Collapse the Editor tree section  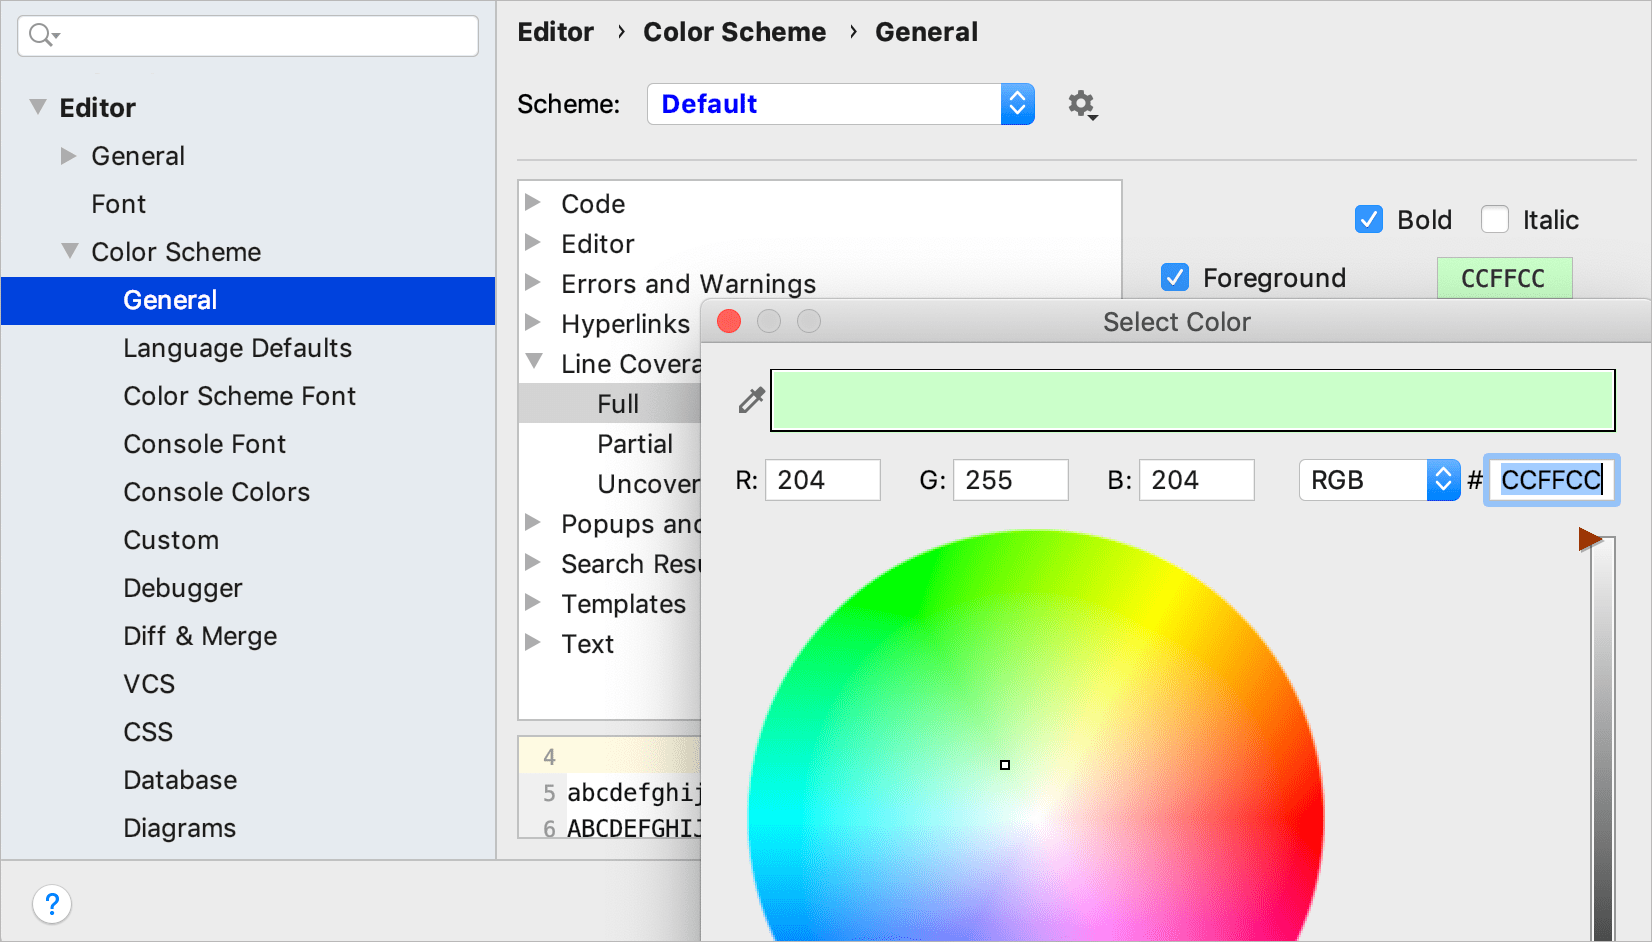(x=38, y=107)
